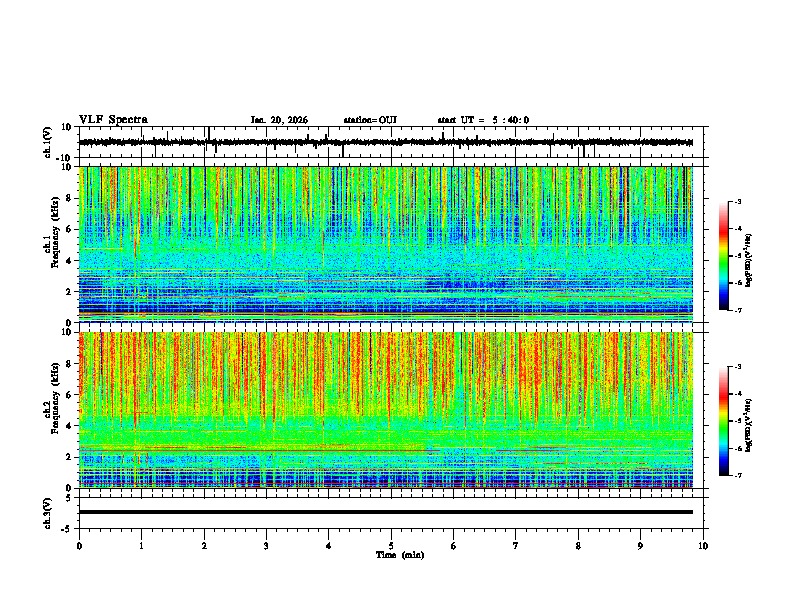The image size is (792, 612).
Task: Click the date label "Jan. 20, 2026"
Action: click(x=279, y=120)
